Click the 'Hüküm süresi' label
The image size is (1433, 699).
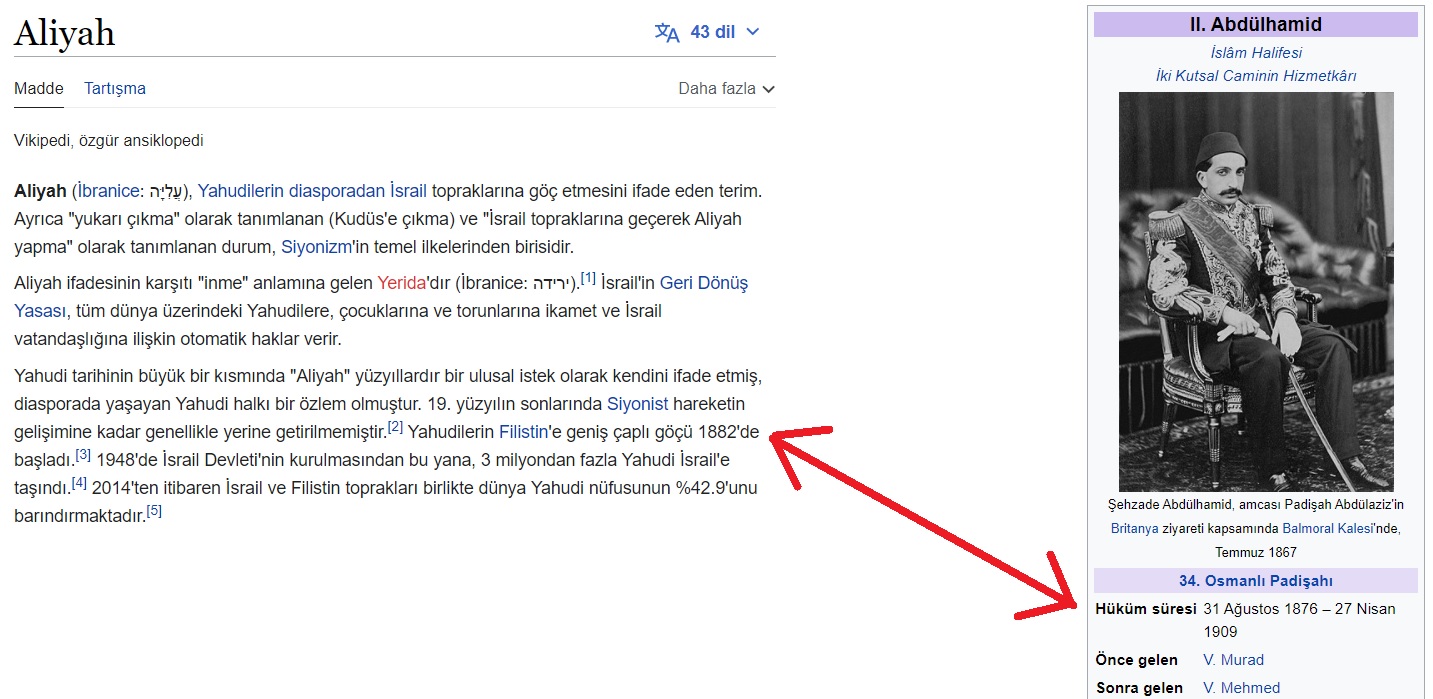pos(1146,609)
